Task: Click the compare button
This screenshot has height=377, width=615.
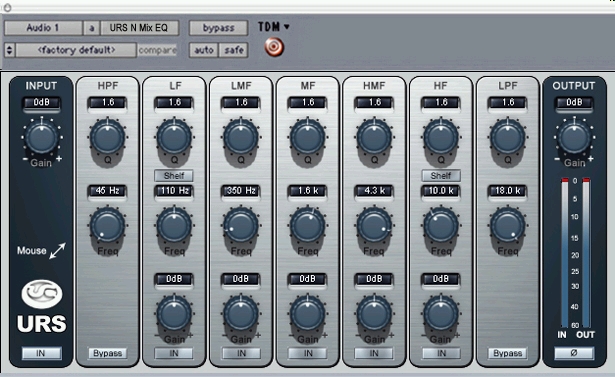Action: coord(157,50)
